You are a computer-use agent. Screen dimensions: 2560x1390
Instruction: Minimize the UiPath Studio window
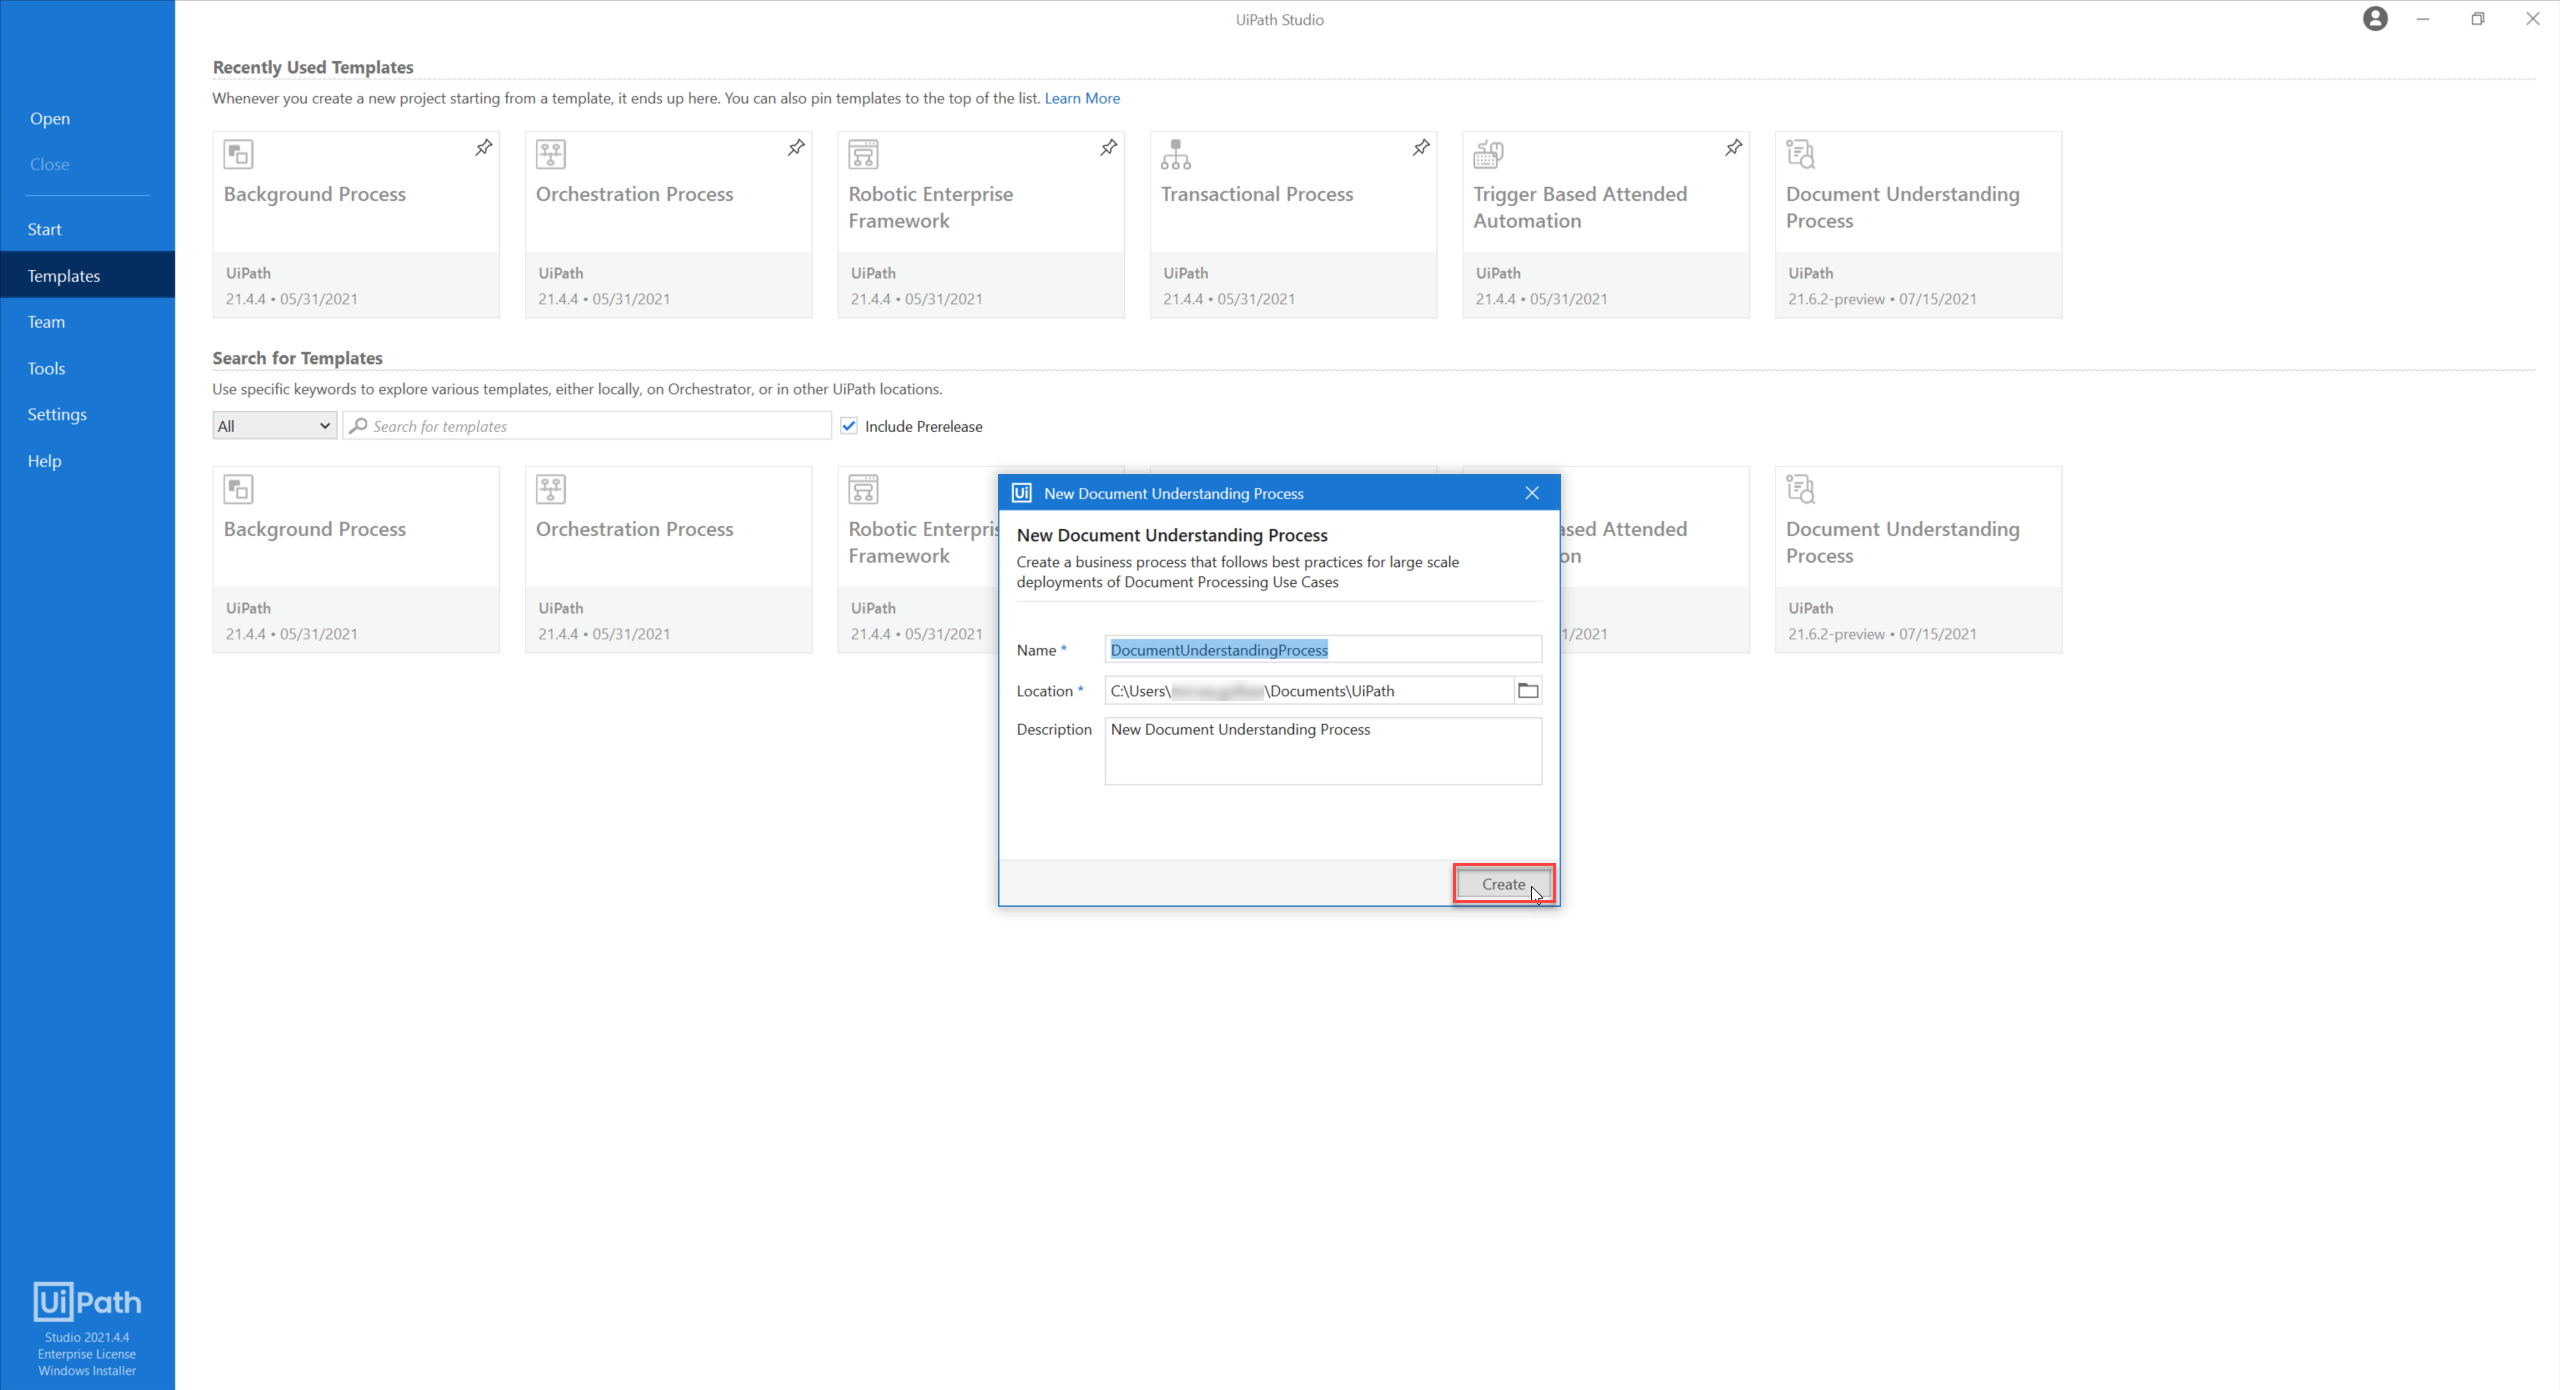coord(2423,19)
